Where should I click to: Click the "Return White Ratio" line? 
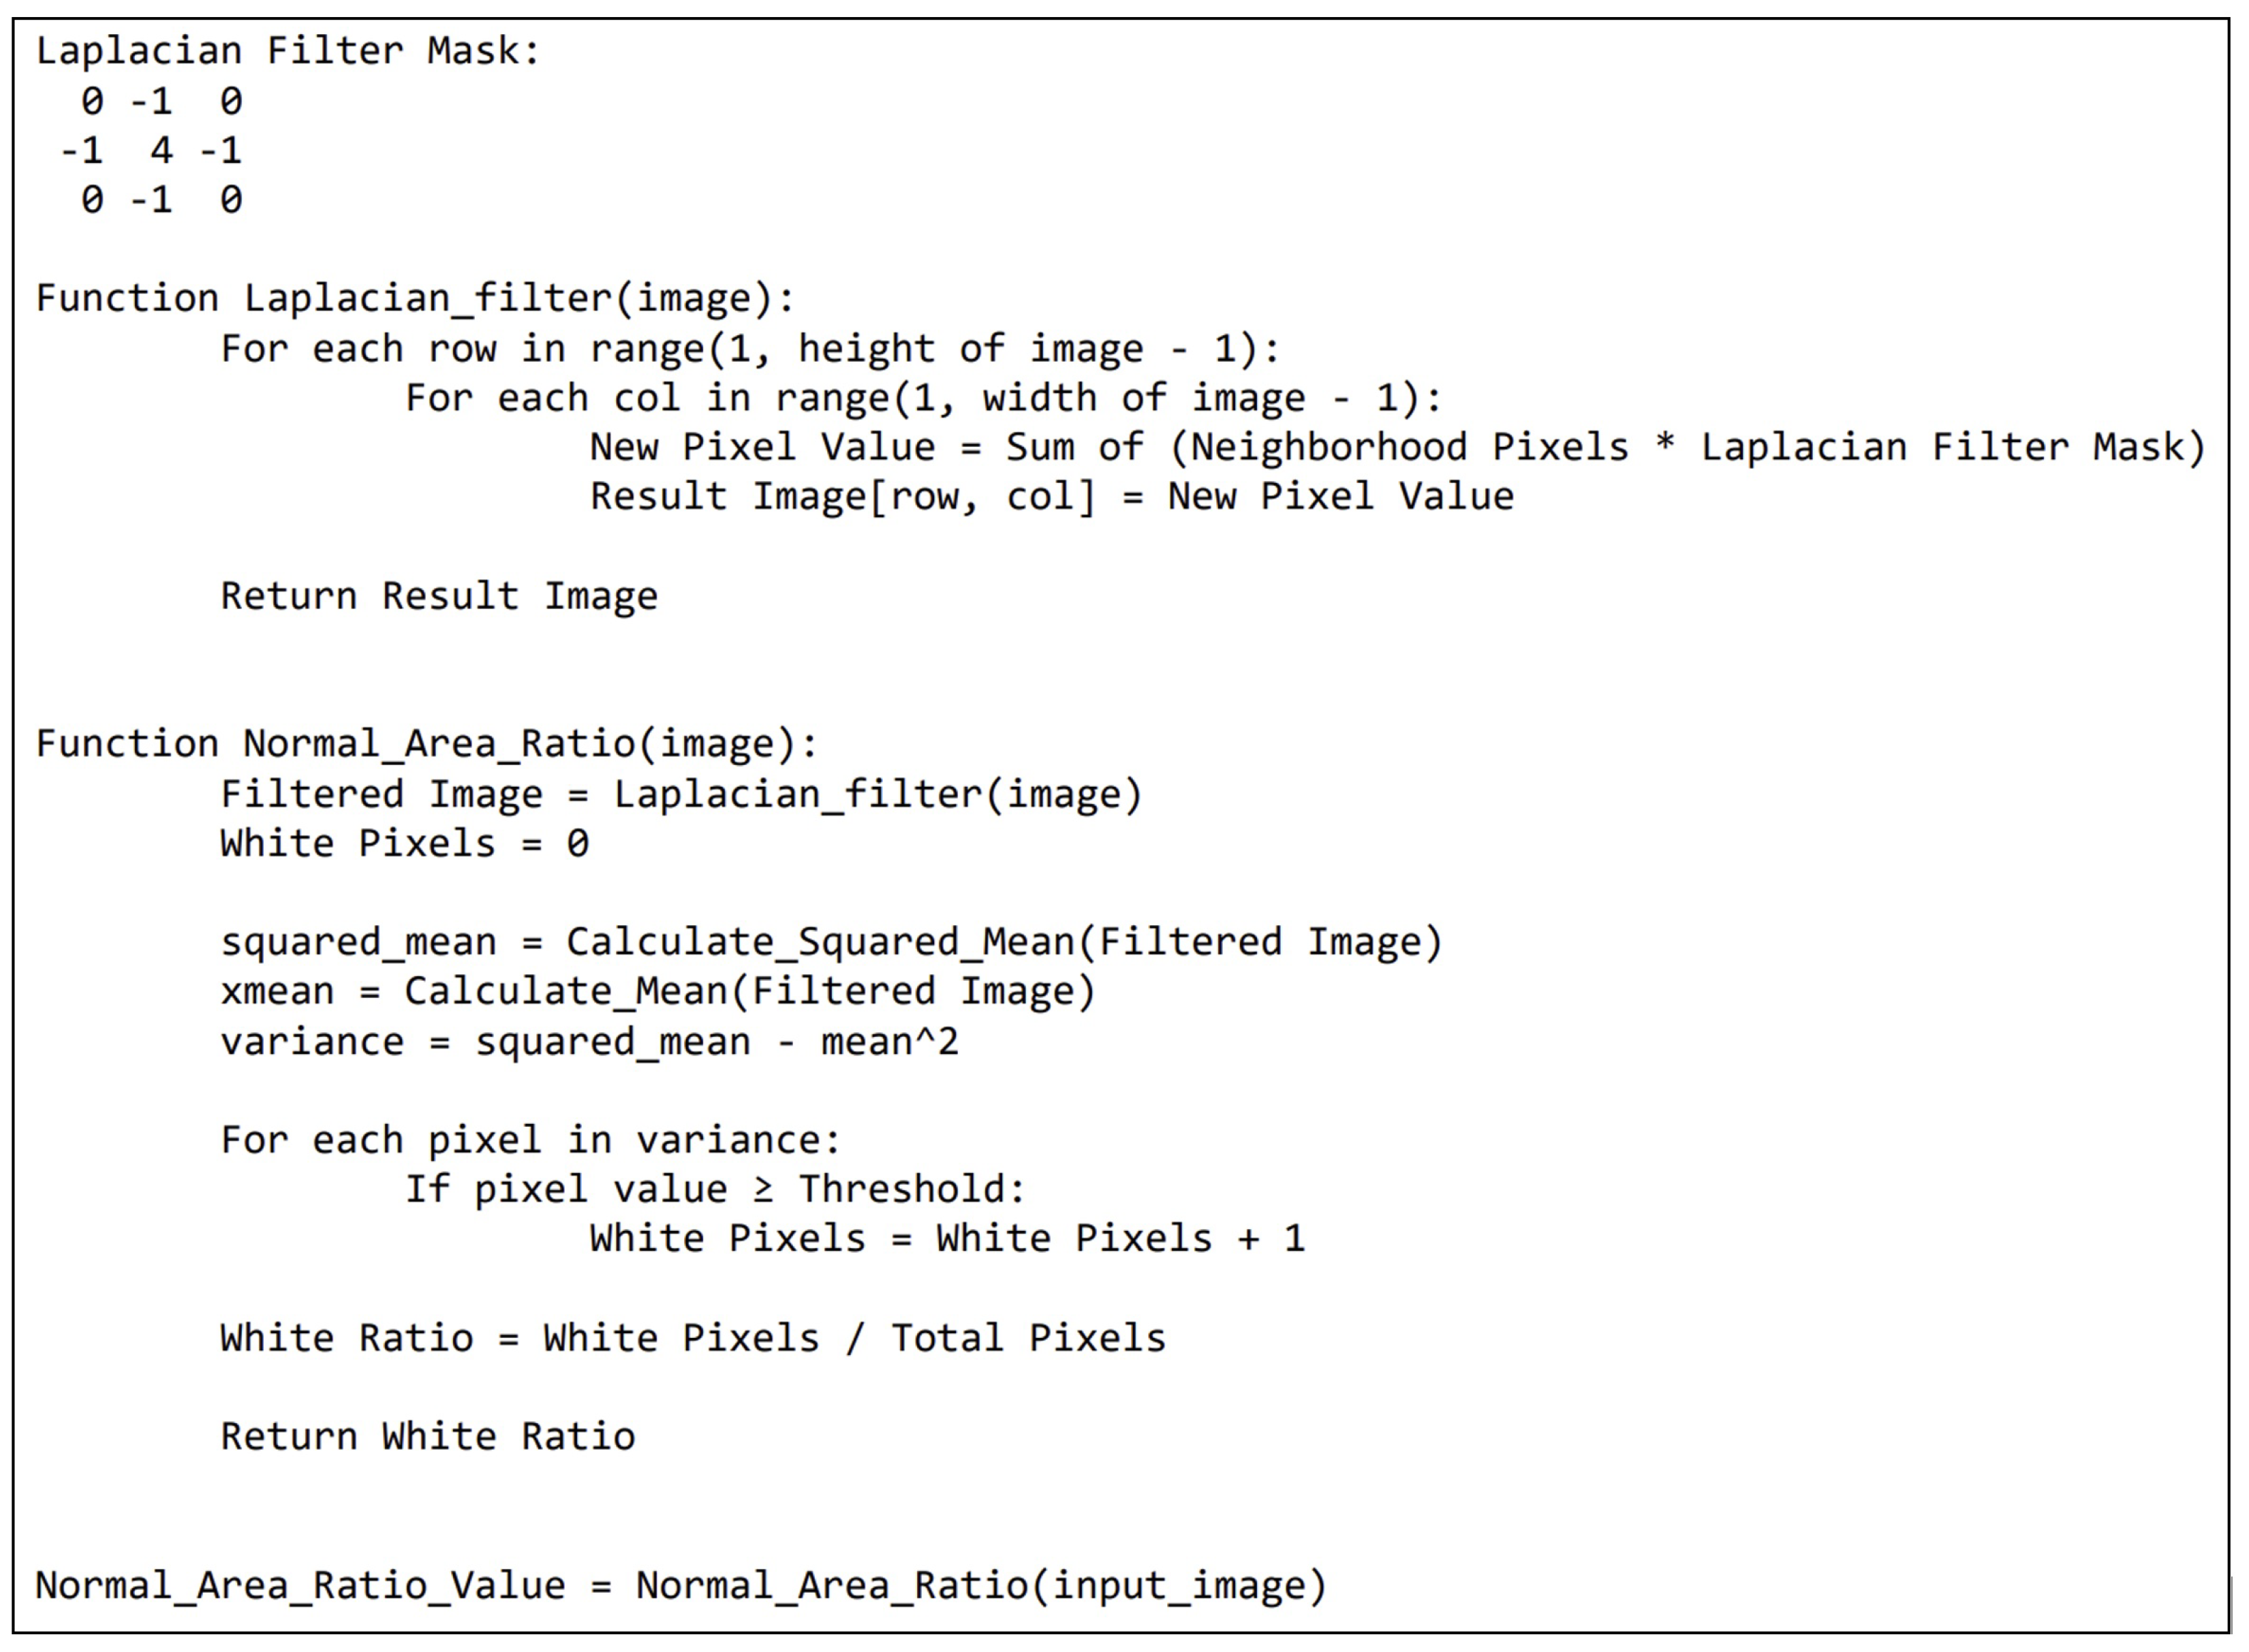(427, 1437)
